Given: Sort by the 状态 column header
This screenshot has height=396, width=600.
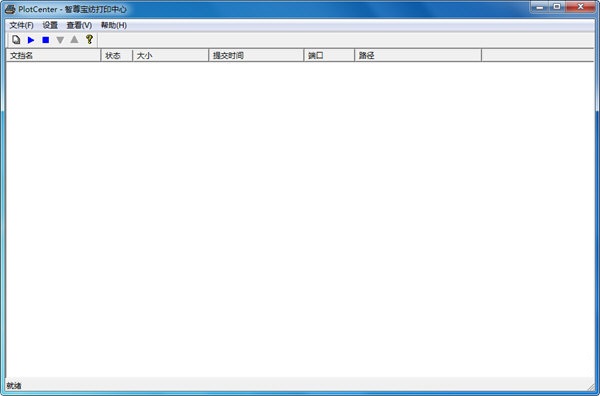Looking at the screenshot, I should point(117,55).
